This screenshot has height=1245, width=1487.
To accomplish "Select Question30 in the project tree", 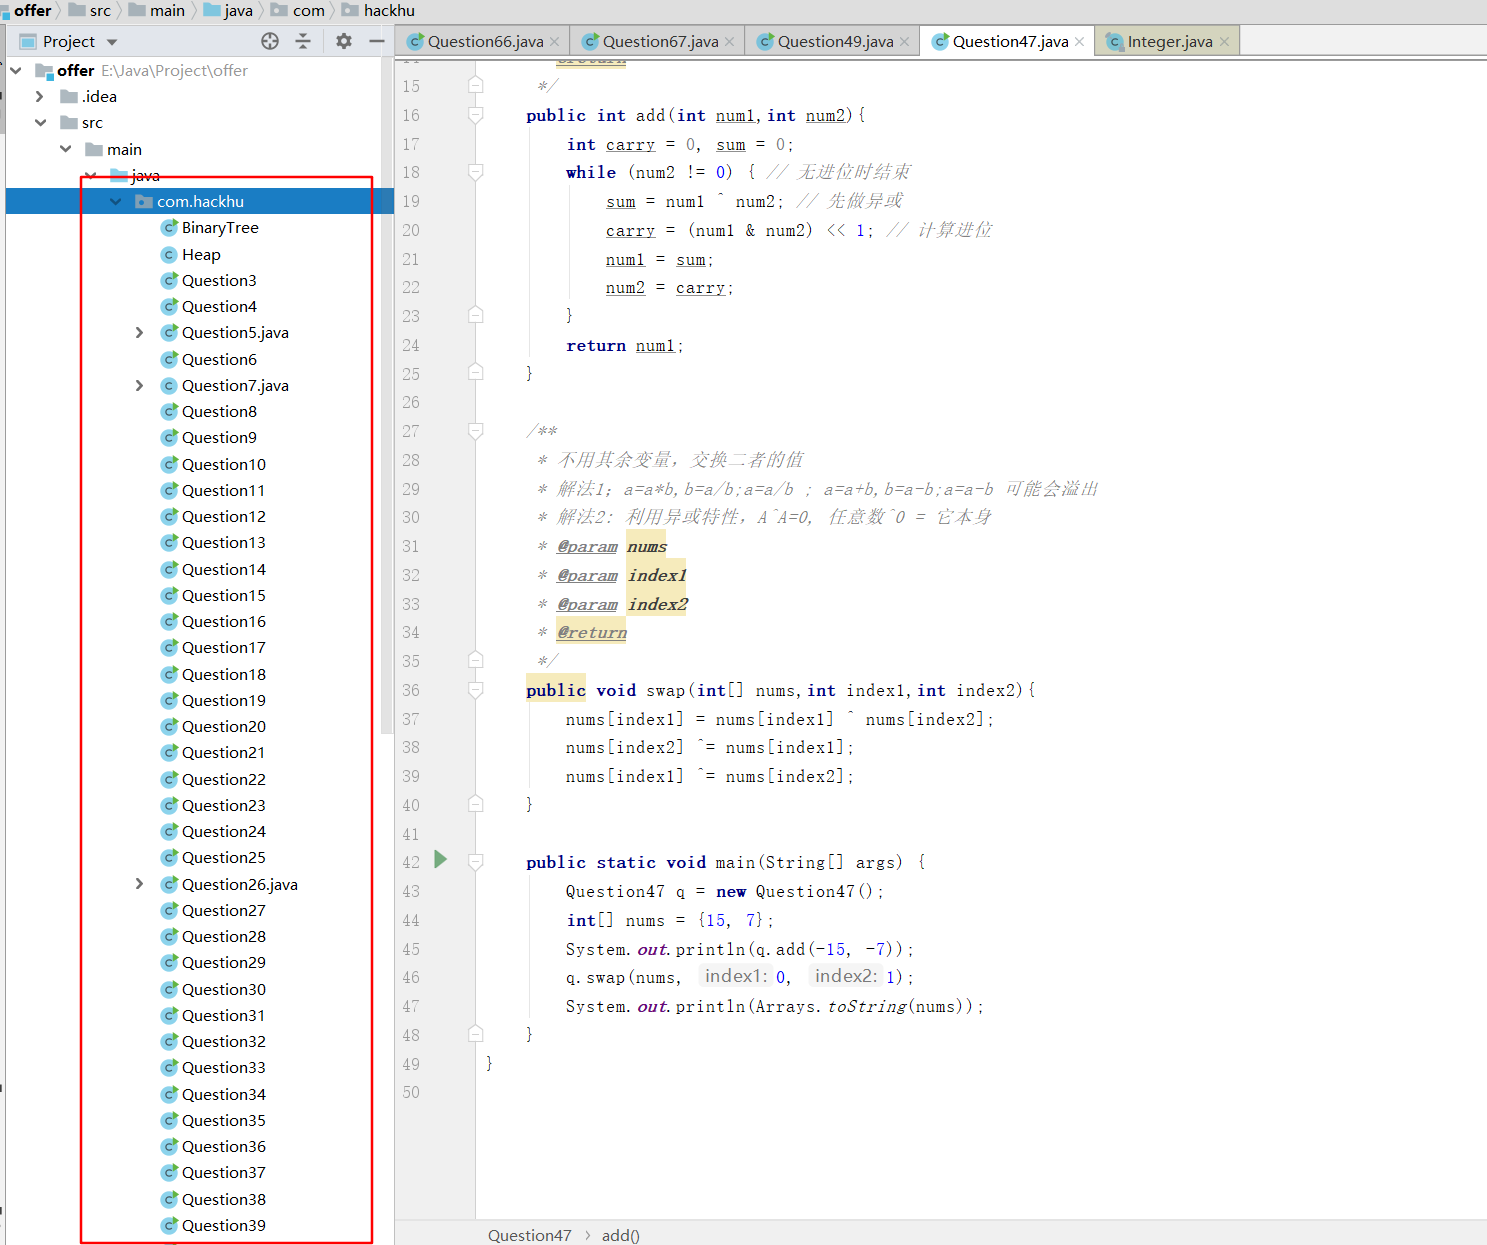I will coord(223,989).
